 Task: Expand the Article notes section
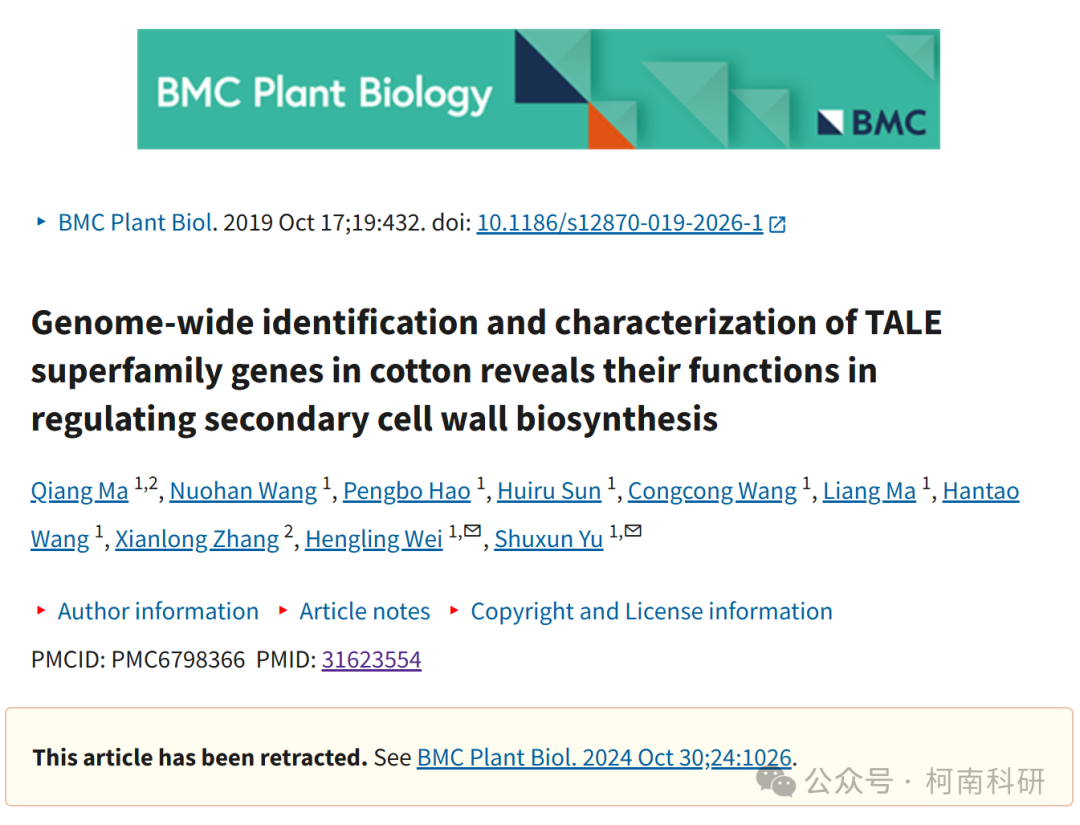pos(364,612)
